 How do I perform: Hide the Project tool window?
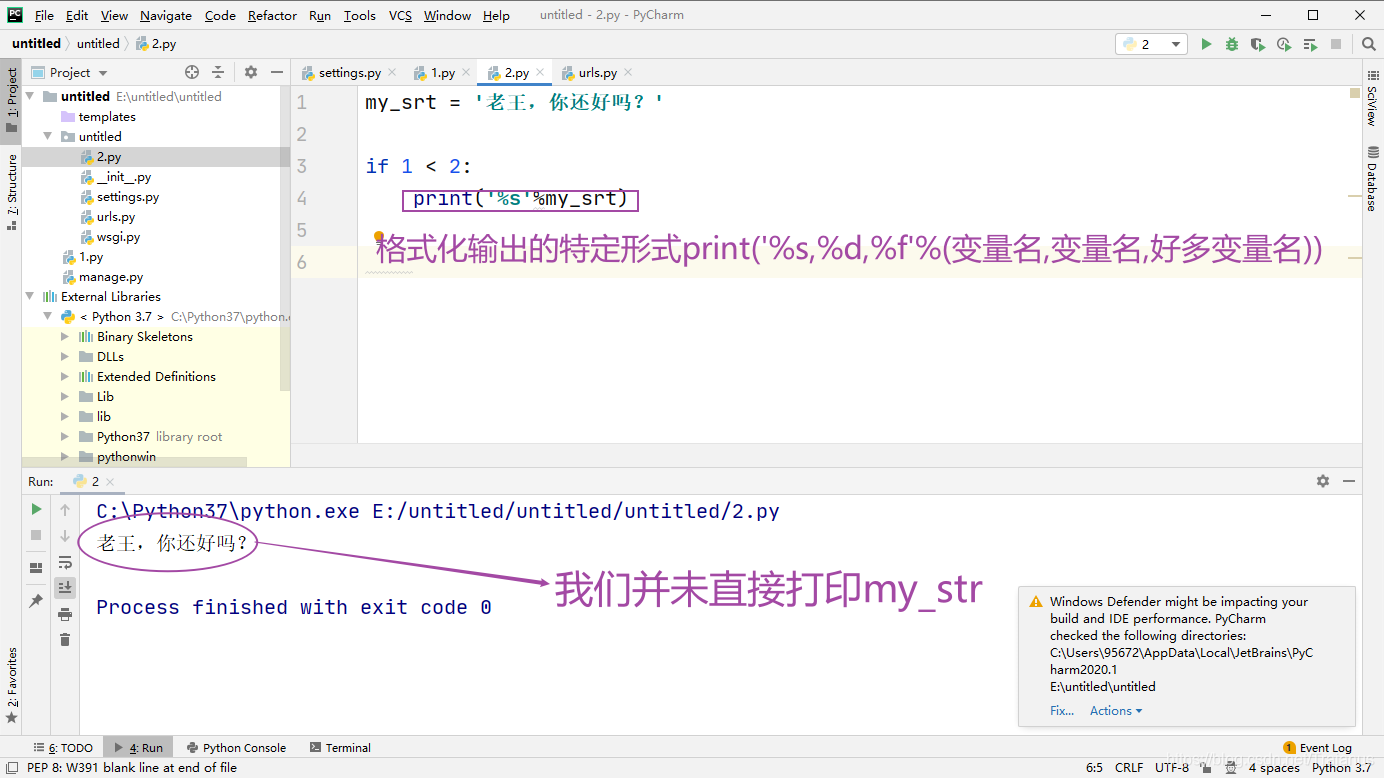[276, 72]
